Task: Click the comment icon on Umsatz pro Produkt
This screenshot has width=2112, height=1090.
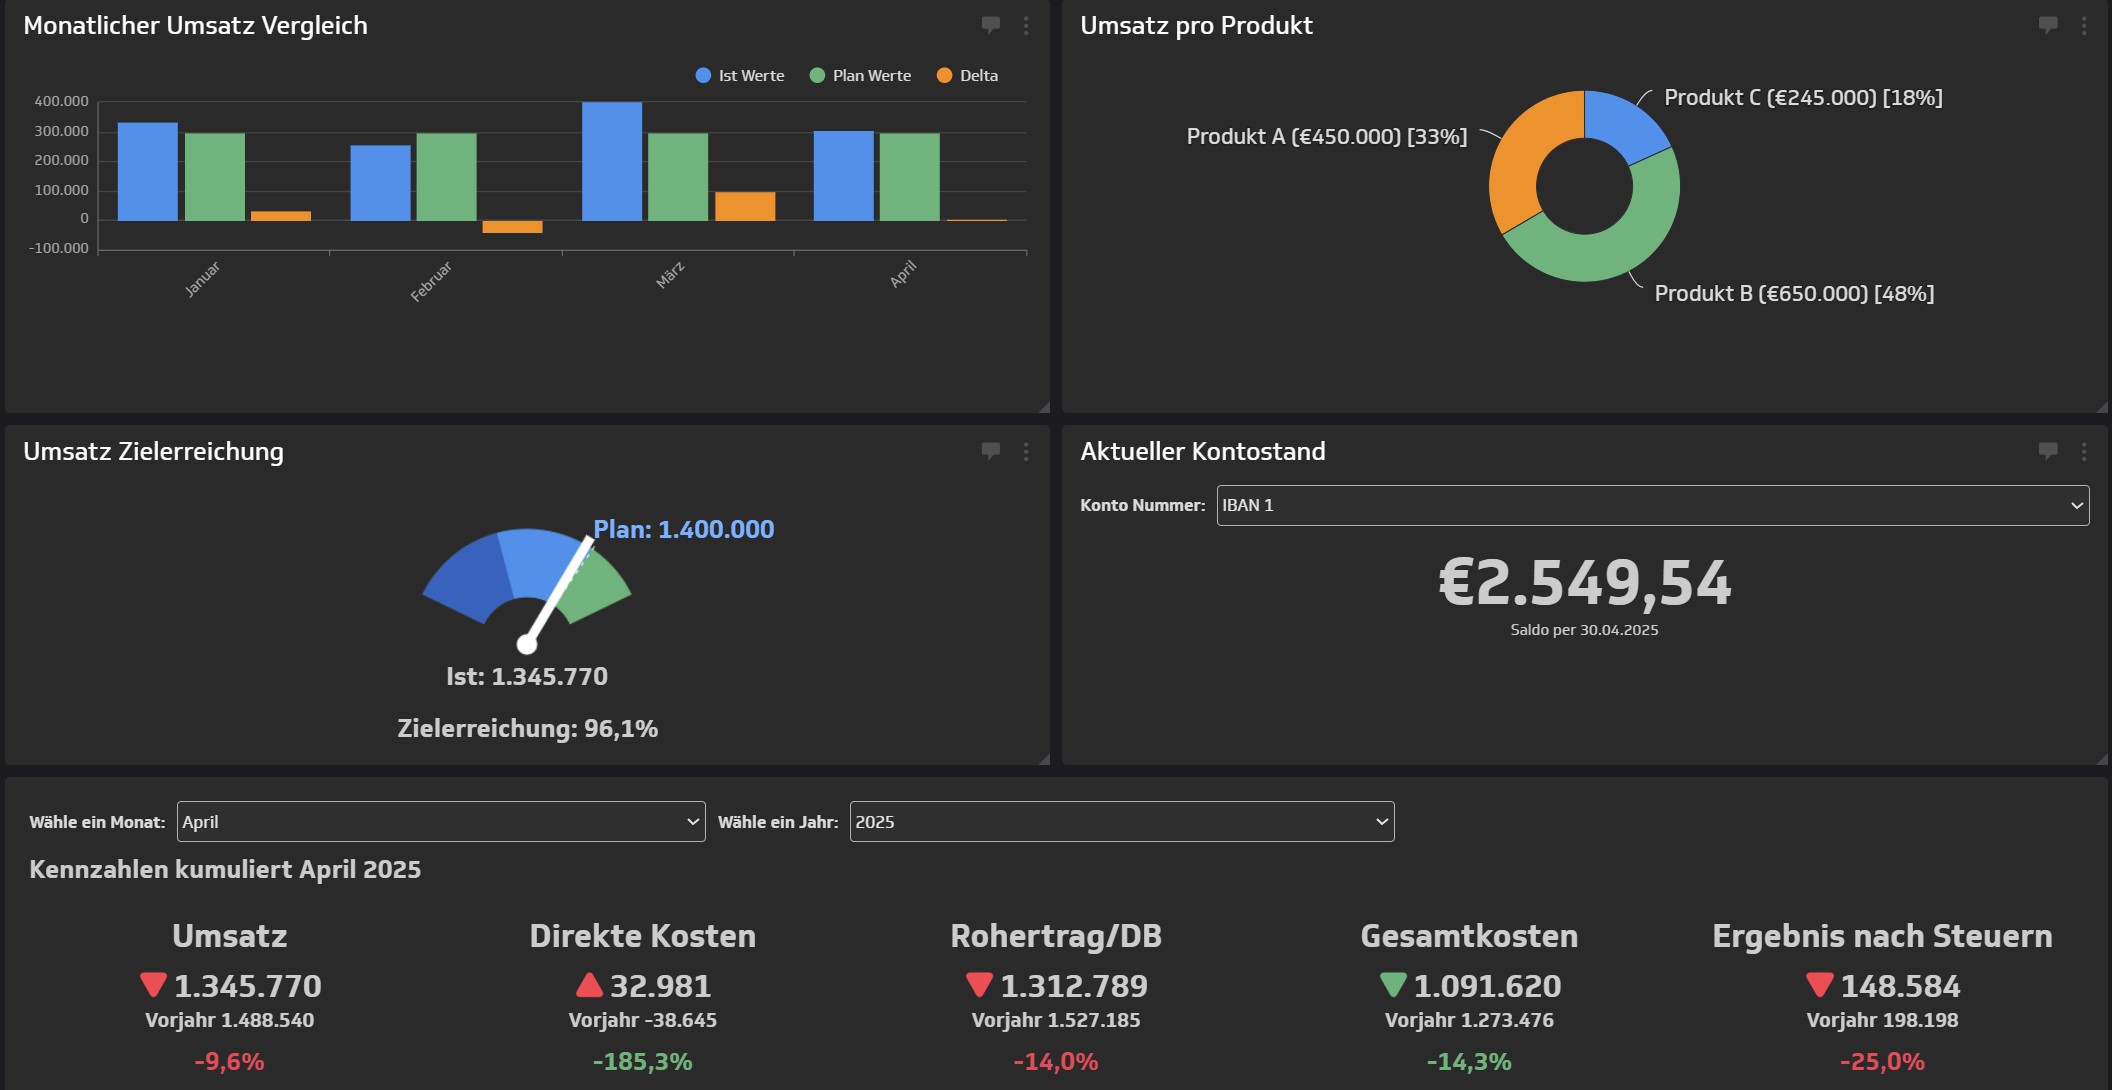Action: click(x=2048, y=26)
